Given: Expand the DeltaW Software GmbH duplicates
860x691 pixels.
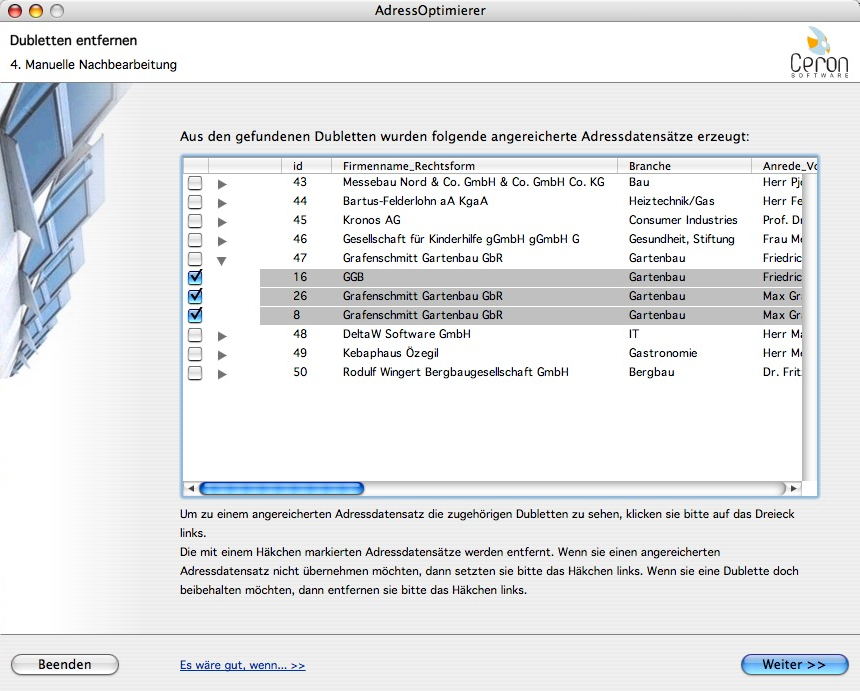Looking at the screenshot, I should 222,336.
